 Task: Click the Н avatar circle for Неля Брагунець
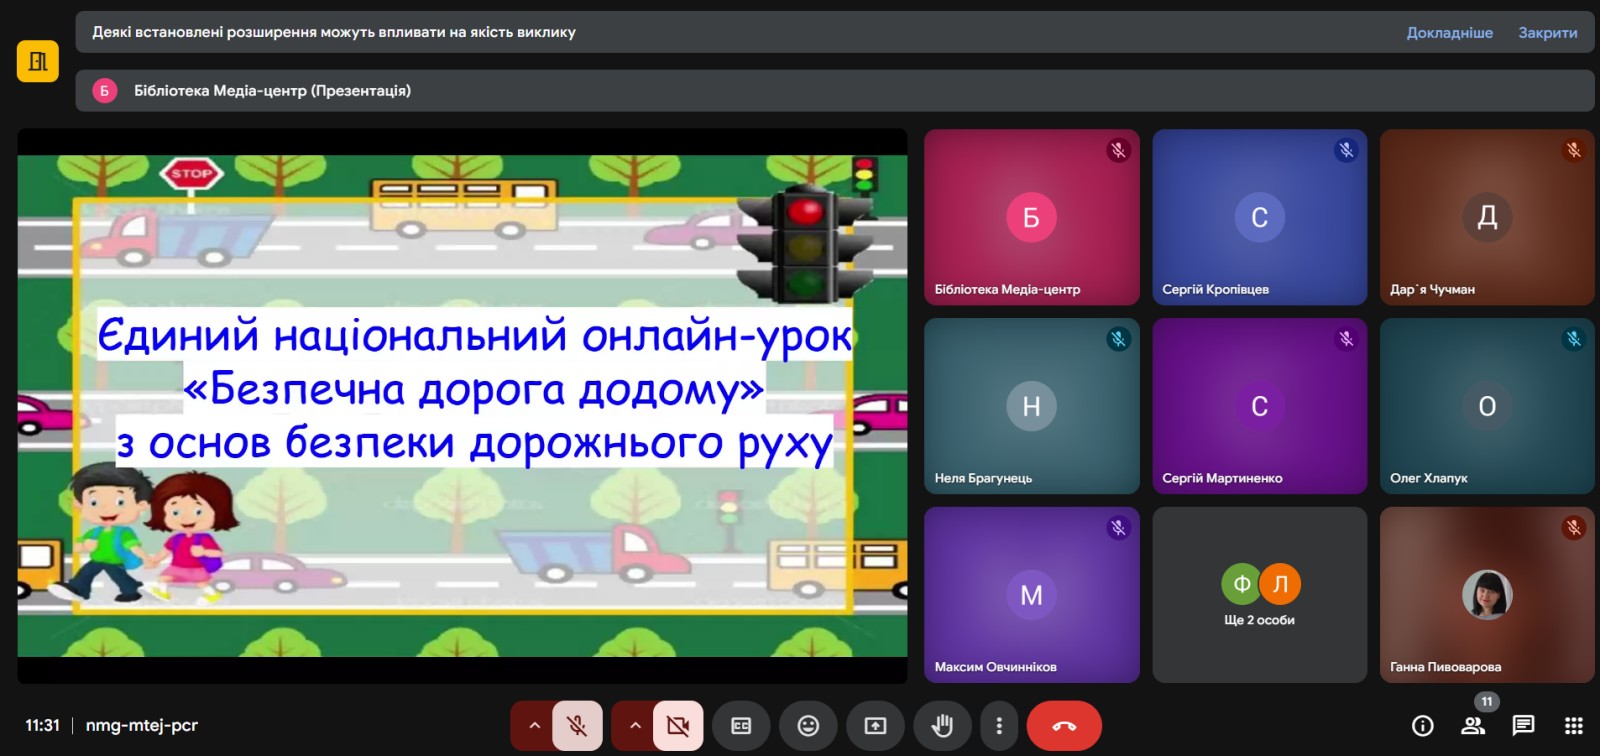1031,406
